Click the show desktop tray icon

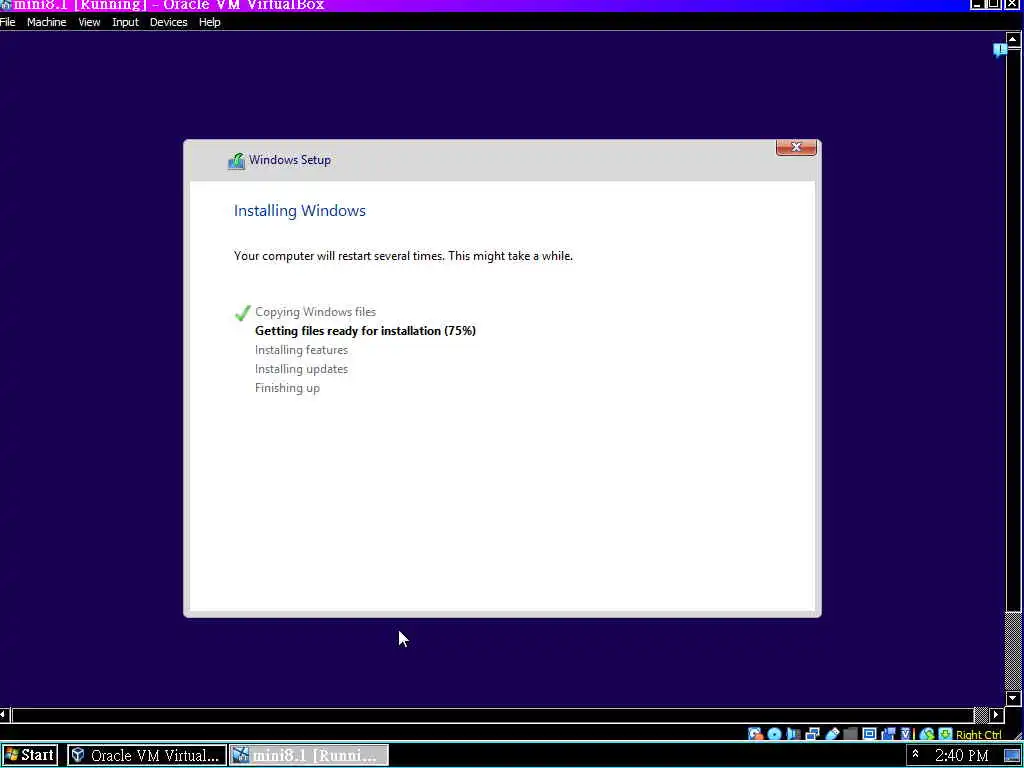pos(1012,756)
